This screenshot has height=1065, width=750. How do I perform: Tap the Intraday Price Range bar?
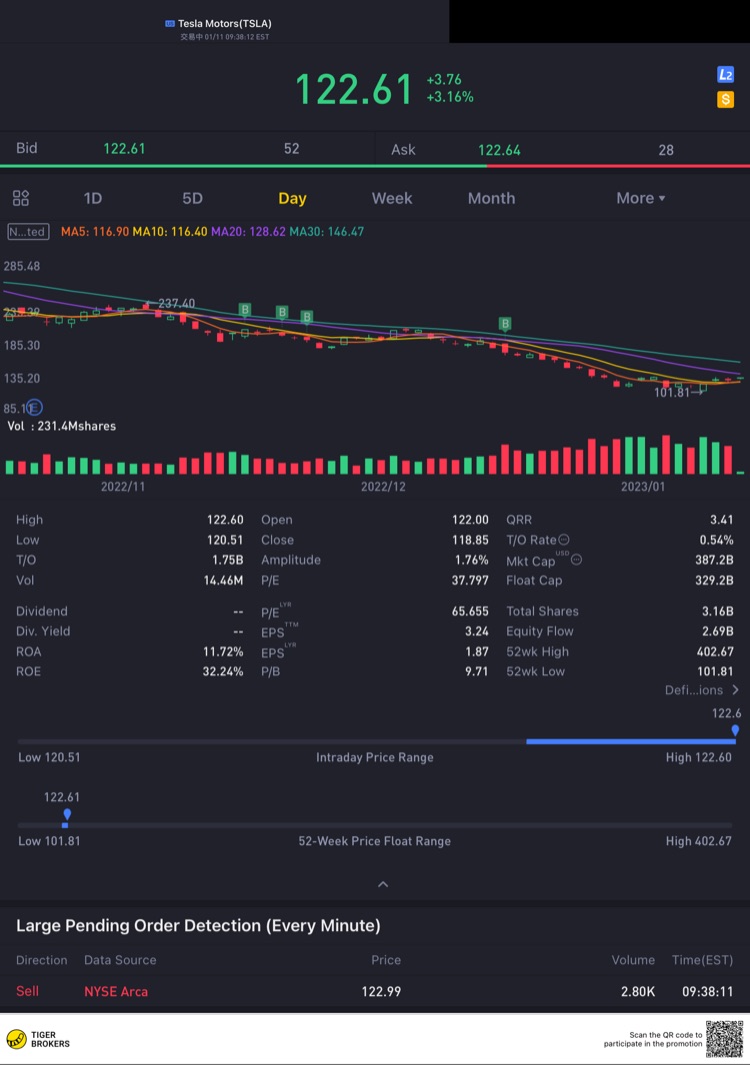pos(376,741)
